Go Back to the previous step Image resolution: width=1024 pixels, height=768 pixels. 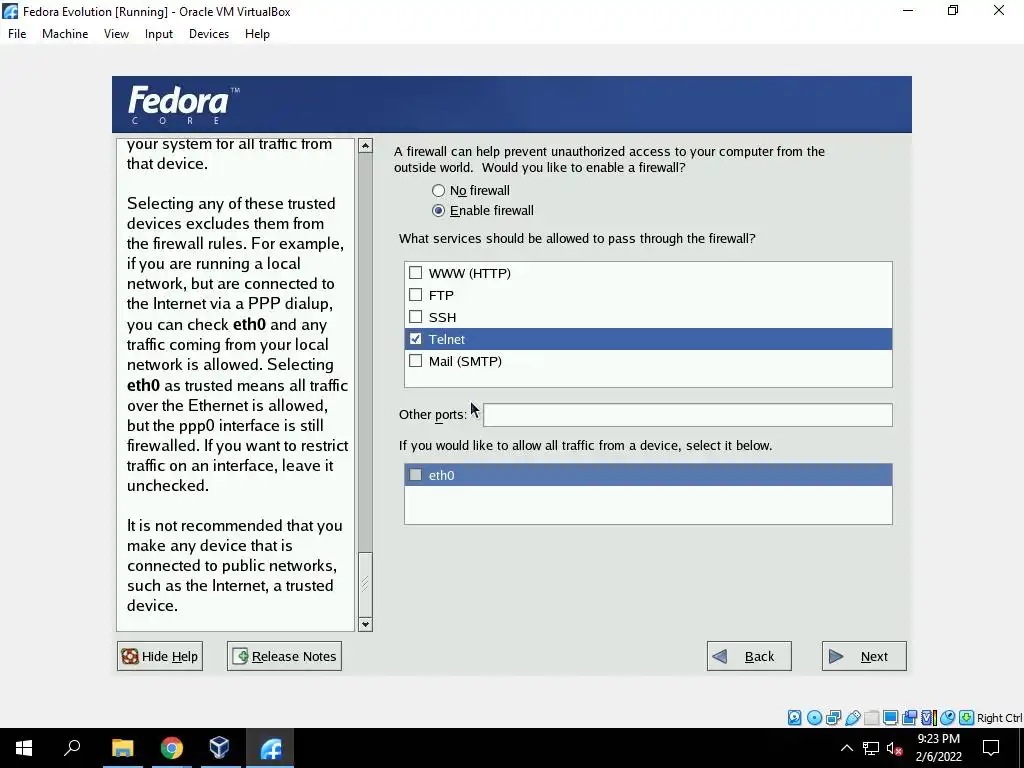pyautogui.click(x=749, y=656)
